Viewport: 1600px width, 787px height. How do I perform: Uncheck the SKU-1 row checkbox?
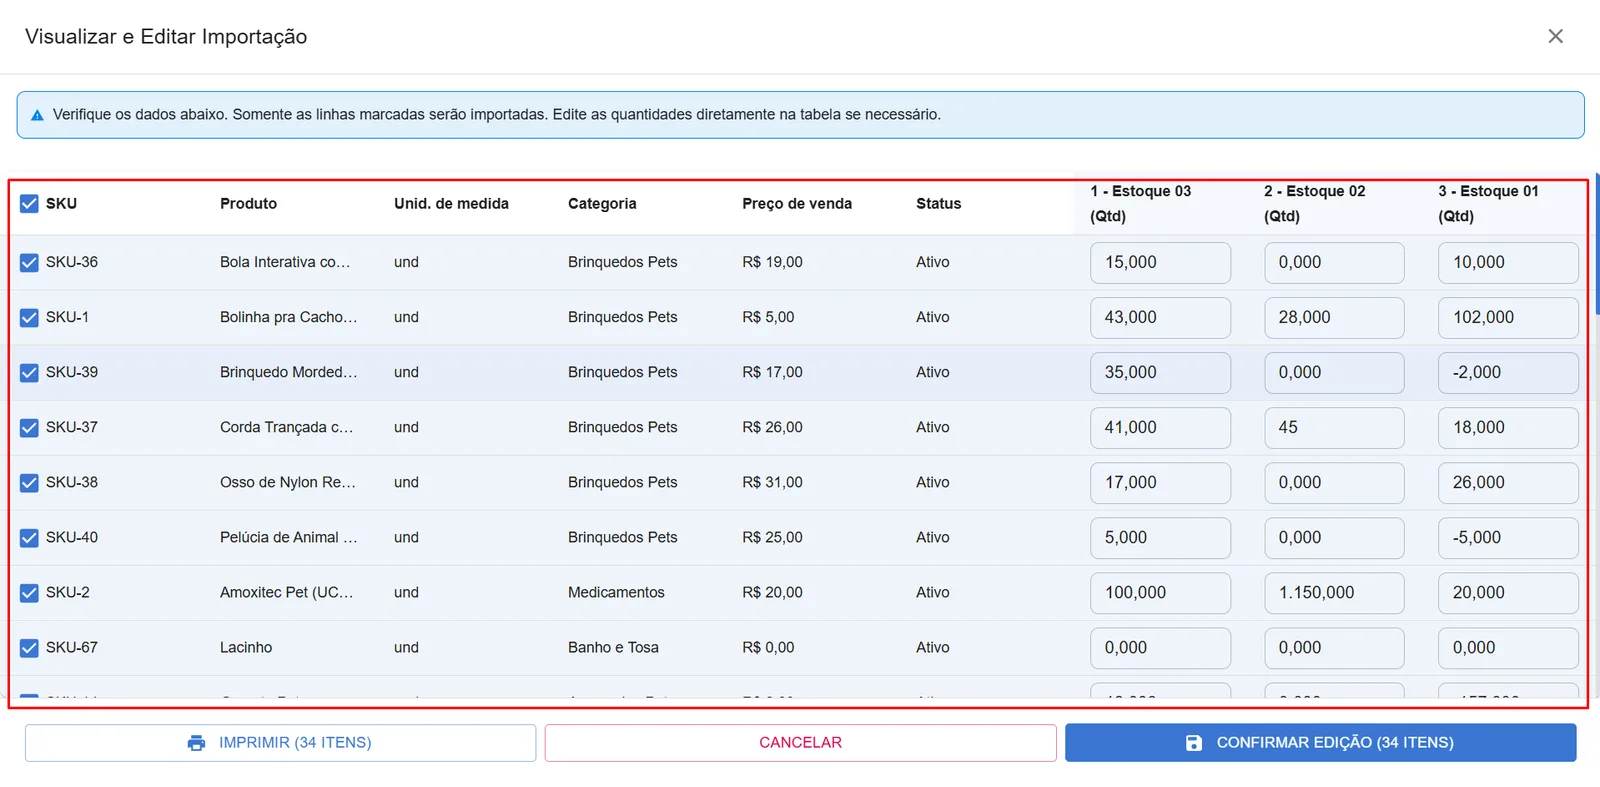coord(29,318)
